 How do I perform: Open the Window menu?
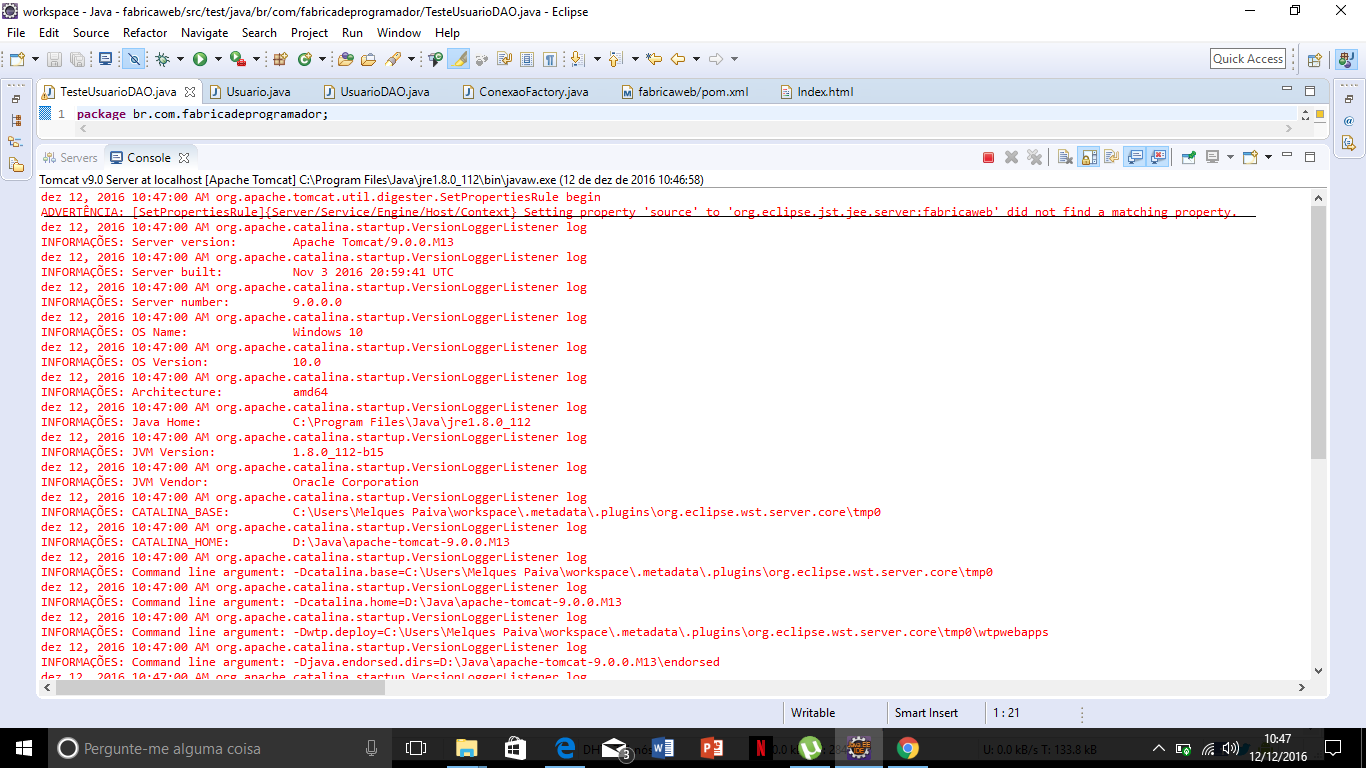pos(399,33)
